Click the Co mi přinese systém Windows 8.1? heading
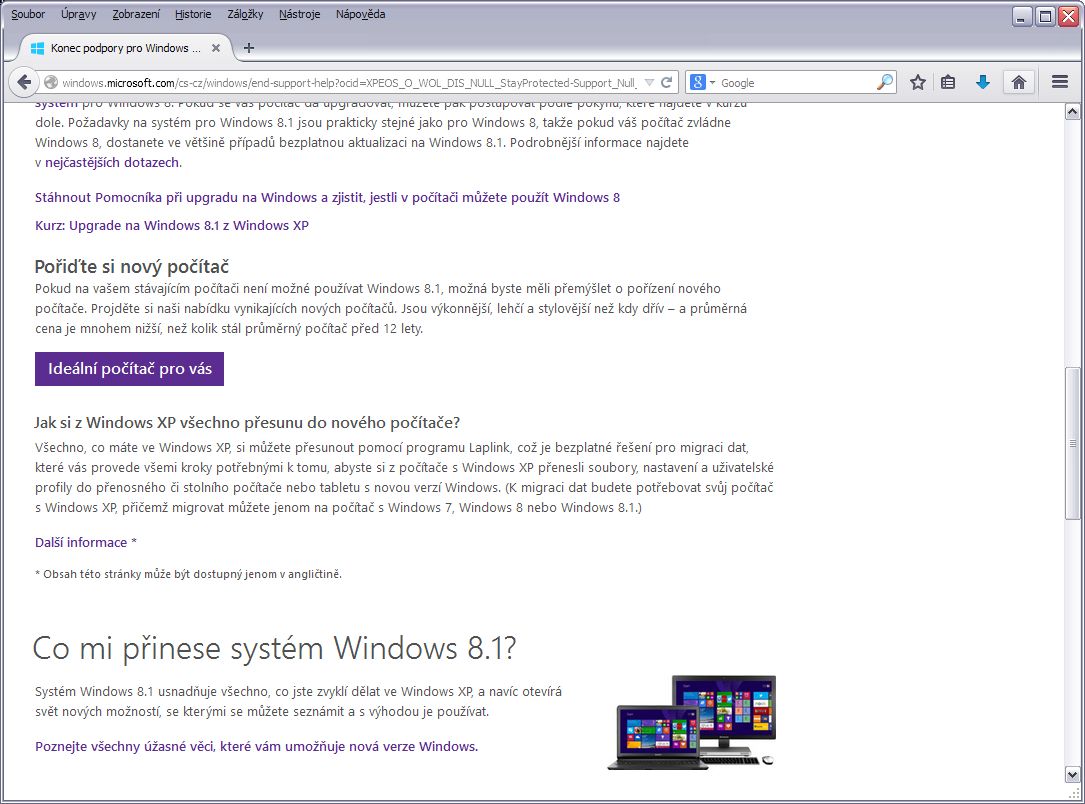The image size is (1085, 804). coord(274,648)
